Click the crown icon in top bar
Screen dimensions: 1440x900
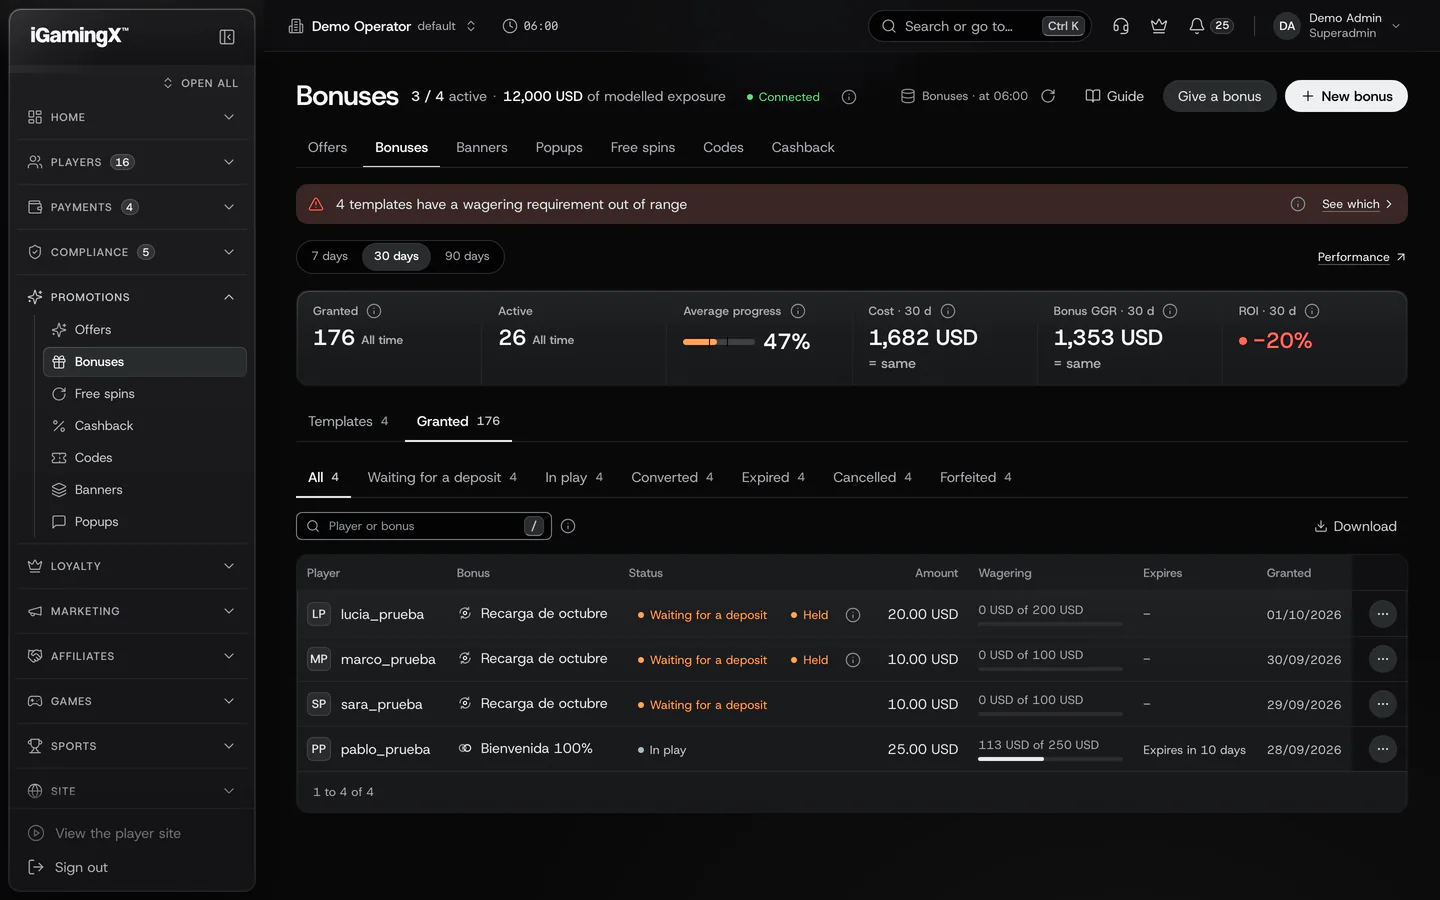click(1159, 26)
